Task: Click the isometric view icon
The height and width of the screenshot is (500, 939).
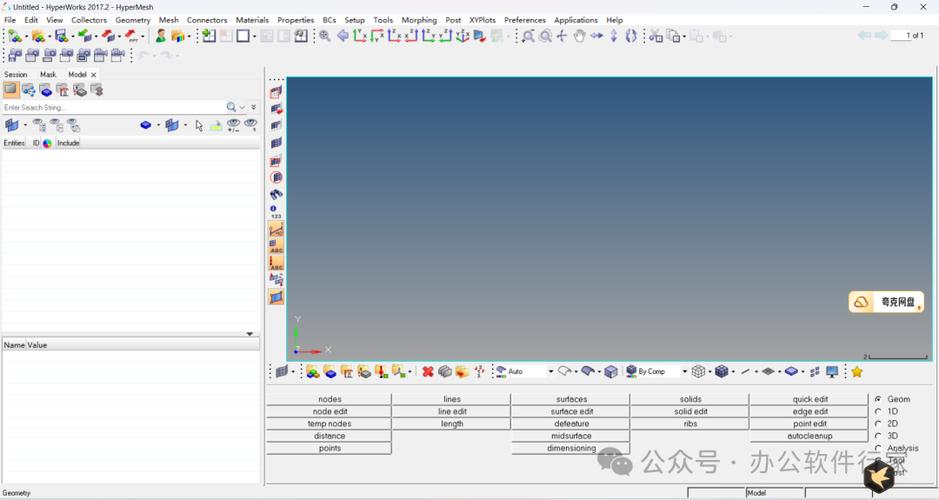Action: tap(462, 36)
